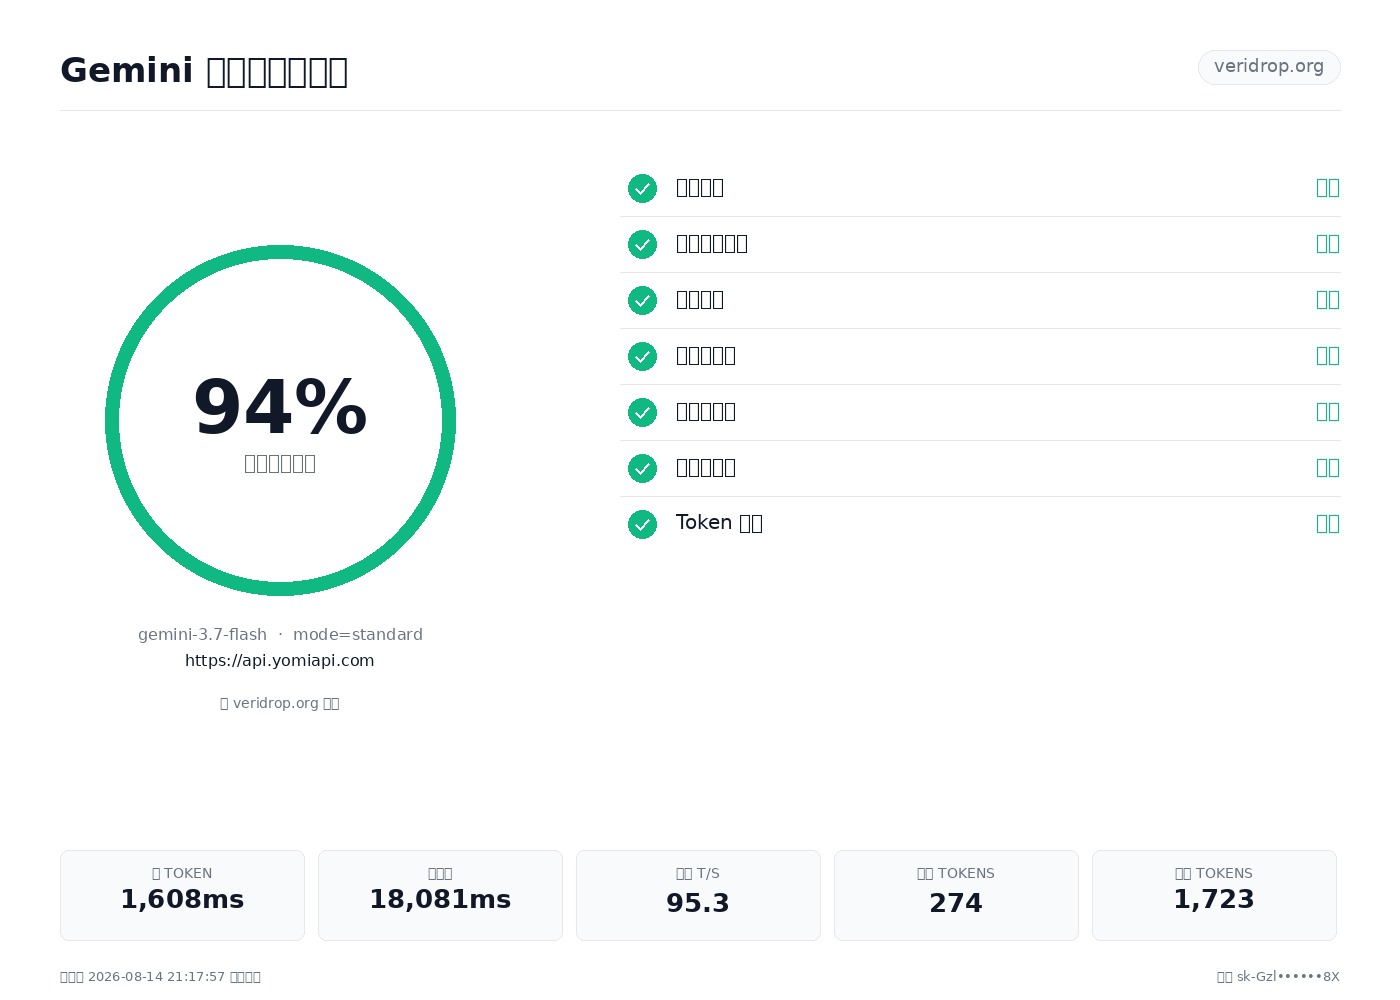This screenshot has height=1000, width=1400.
Task: Click the 1,723 TOKENS stat card
Action: (x=1214, y=895)
